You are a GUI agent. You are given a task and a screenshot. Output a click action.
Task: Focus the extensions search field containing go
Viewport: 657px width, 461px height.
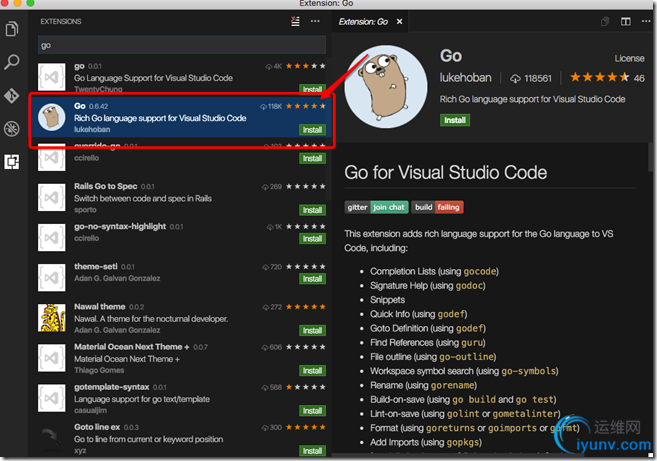coord(182,45)
